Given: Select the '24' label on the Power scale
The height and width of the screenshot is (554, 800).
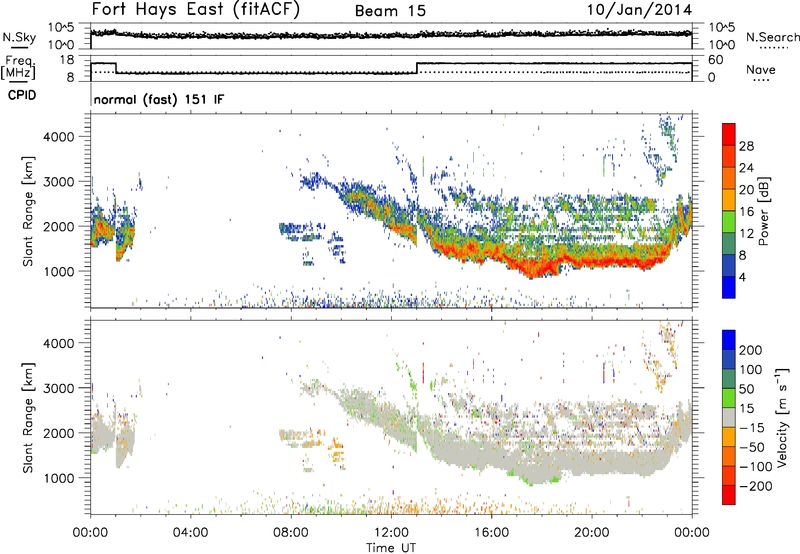Looking at the screenshot, I should 746,168.
